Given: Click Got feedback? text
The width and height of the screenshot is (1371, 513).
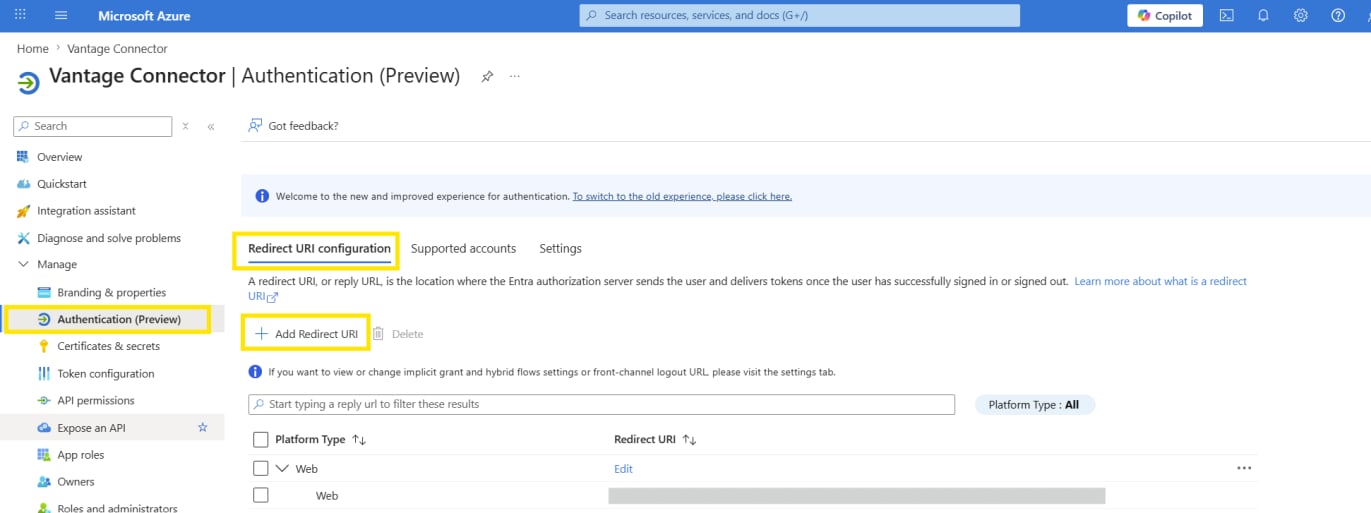Looking at the screenshot, I should point(303,126).
